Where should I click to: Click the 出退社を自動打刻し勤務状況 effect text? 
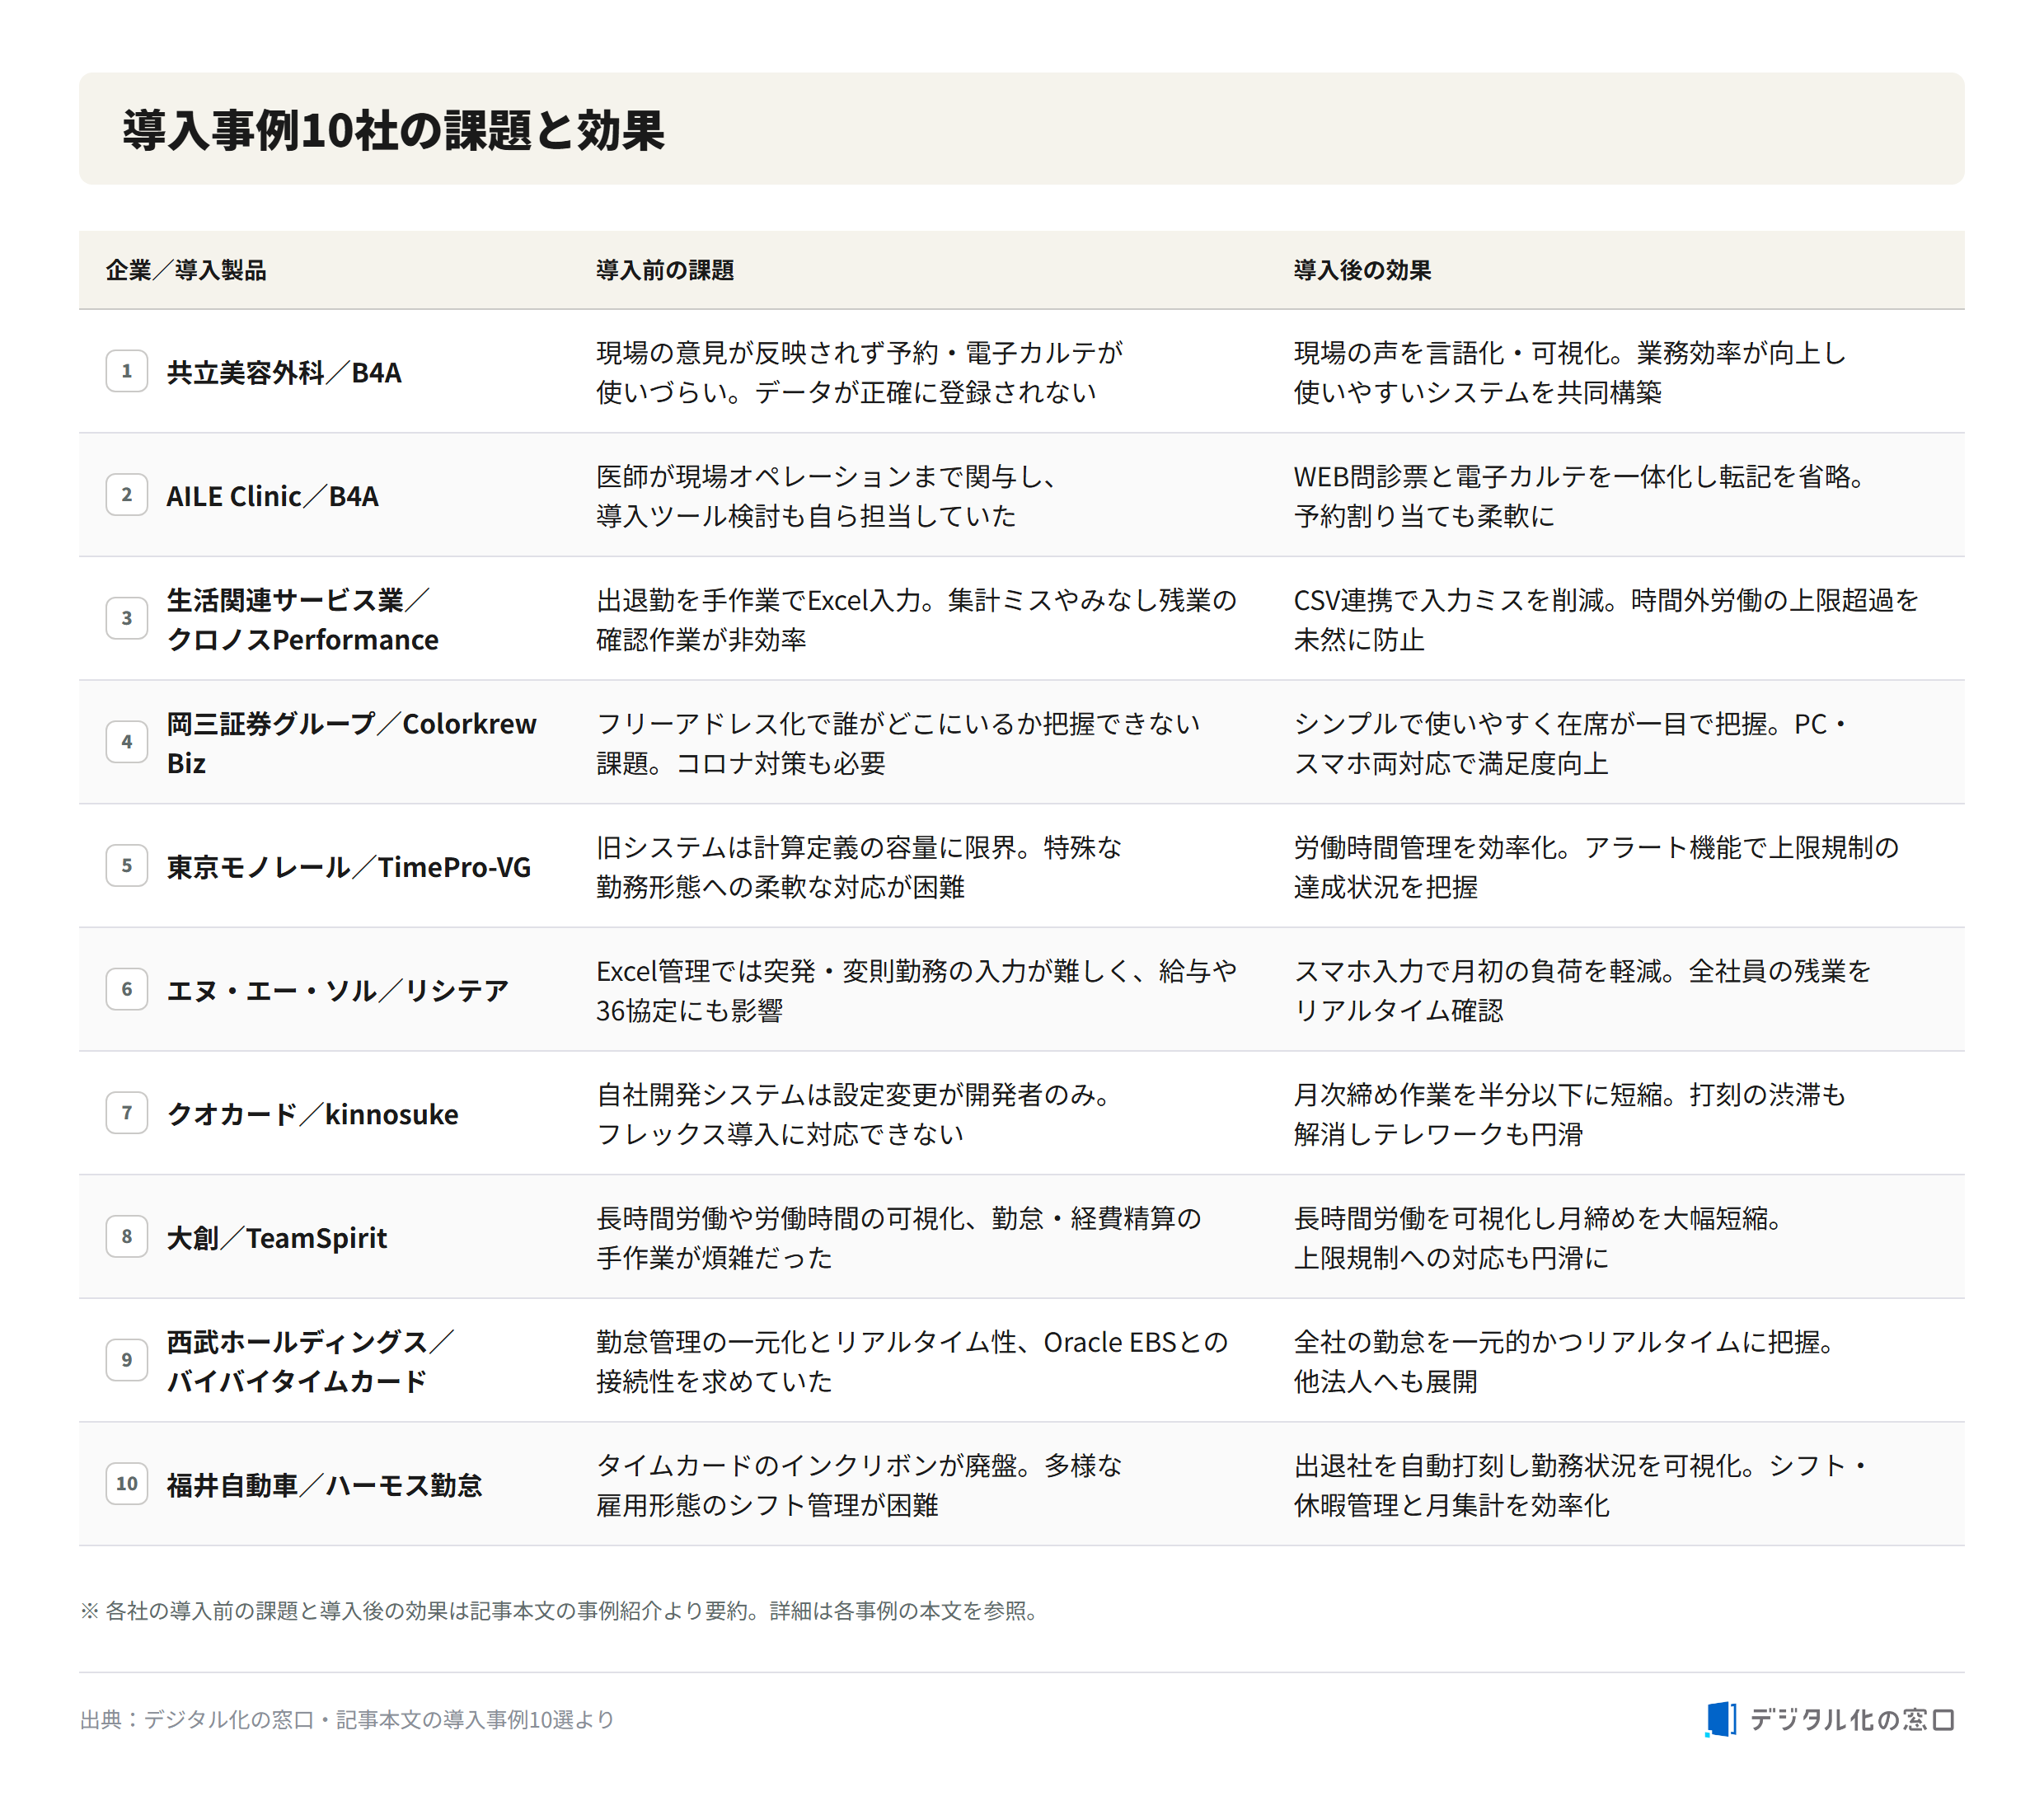(x=1582, y=1485)
